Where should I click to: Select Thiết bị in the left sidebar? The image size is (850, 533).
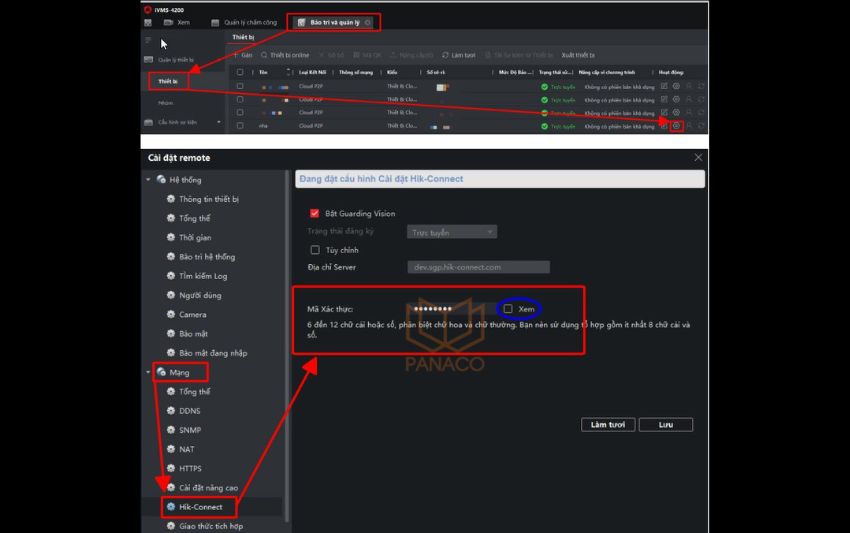click(168, 81)
